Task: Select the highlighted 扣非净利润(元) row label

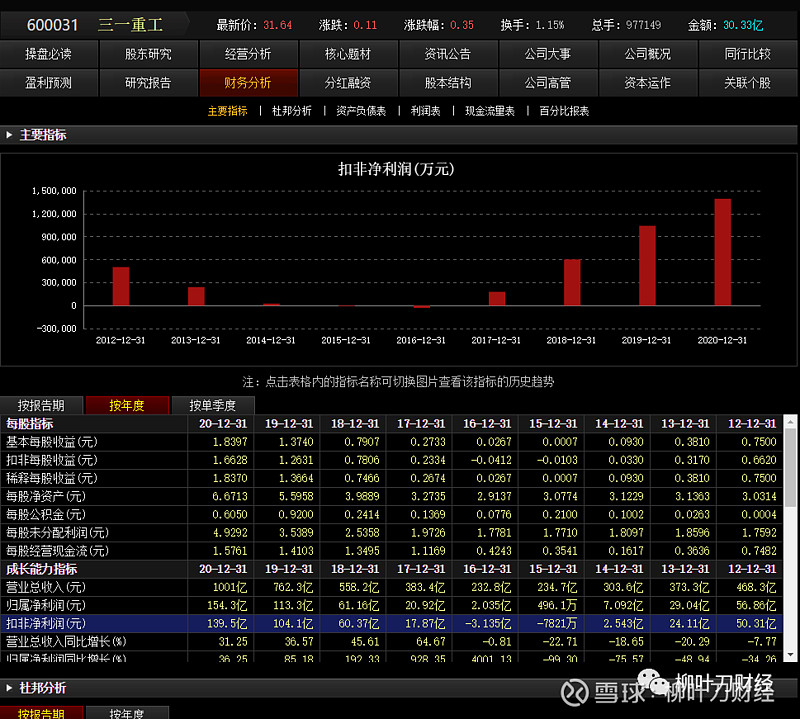Action: point(46,624)
